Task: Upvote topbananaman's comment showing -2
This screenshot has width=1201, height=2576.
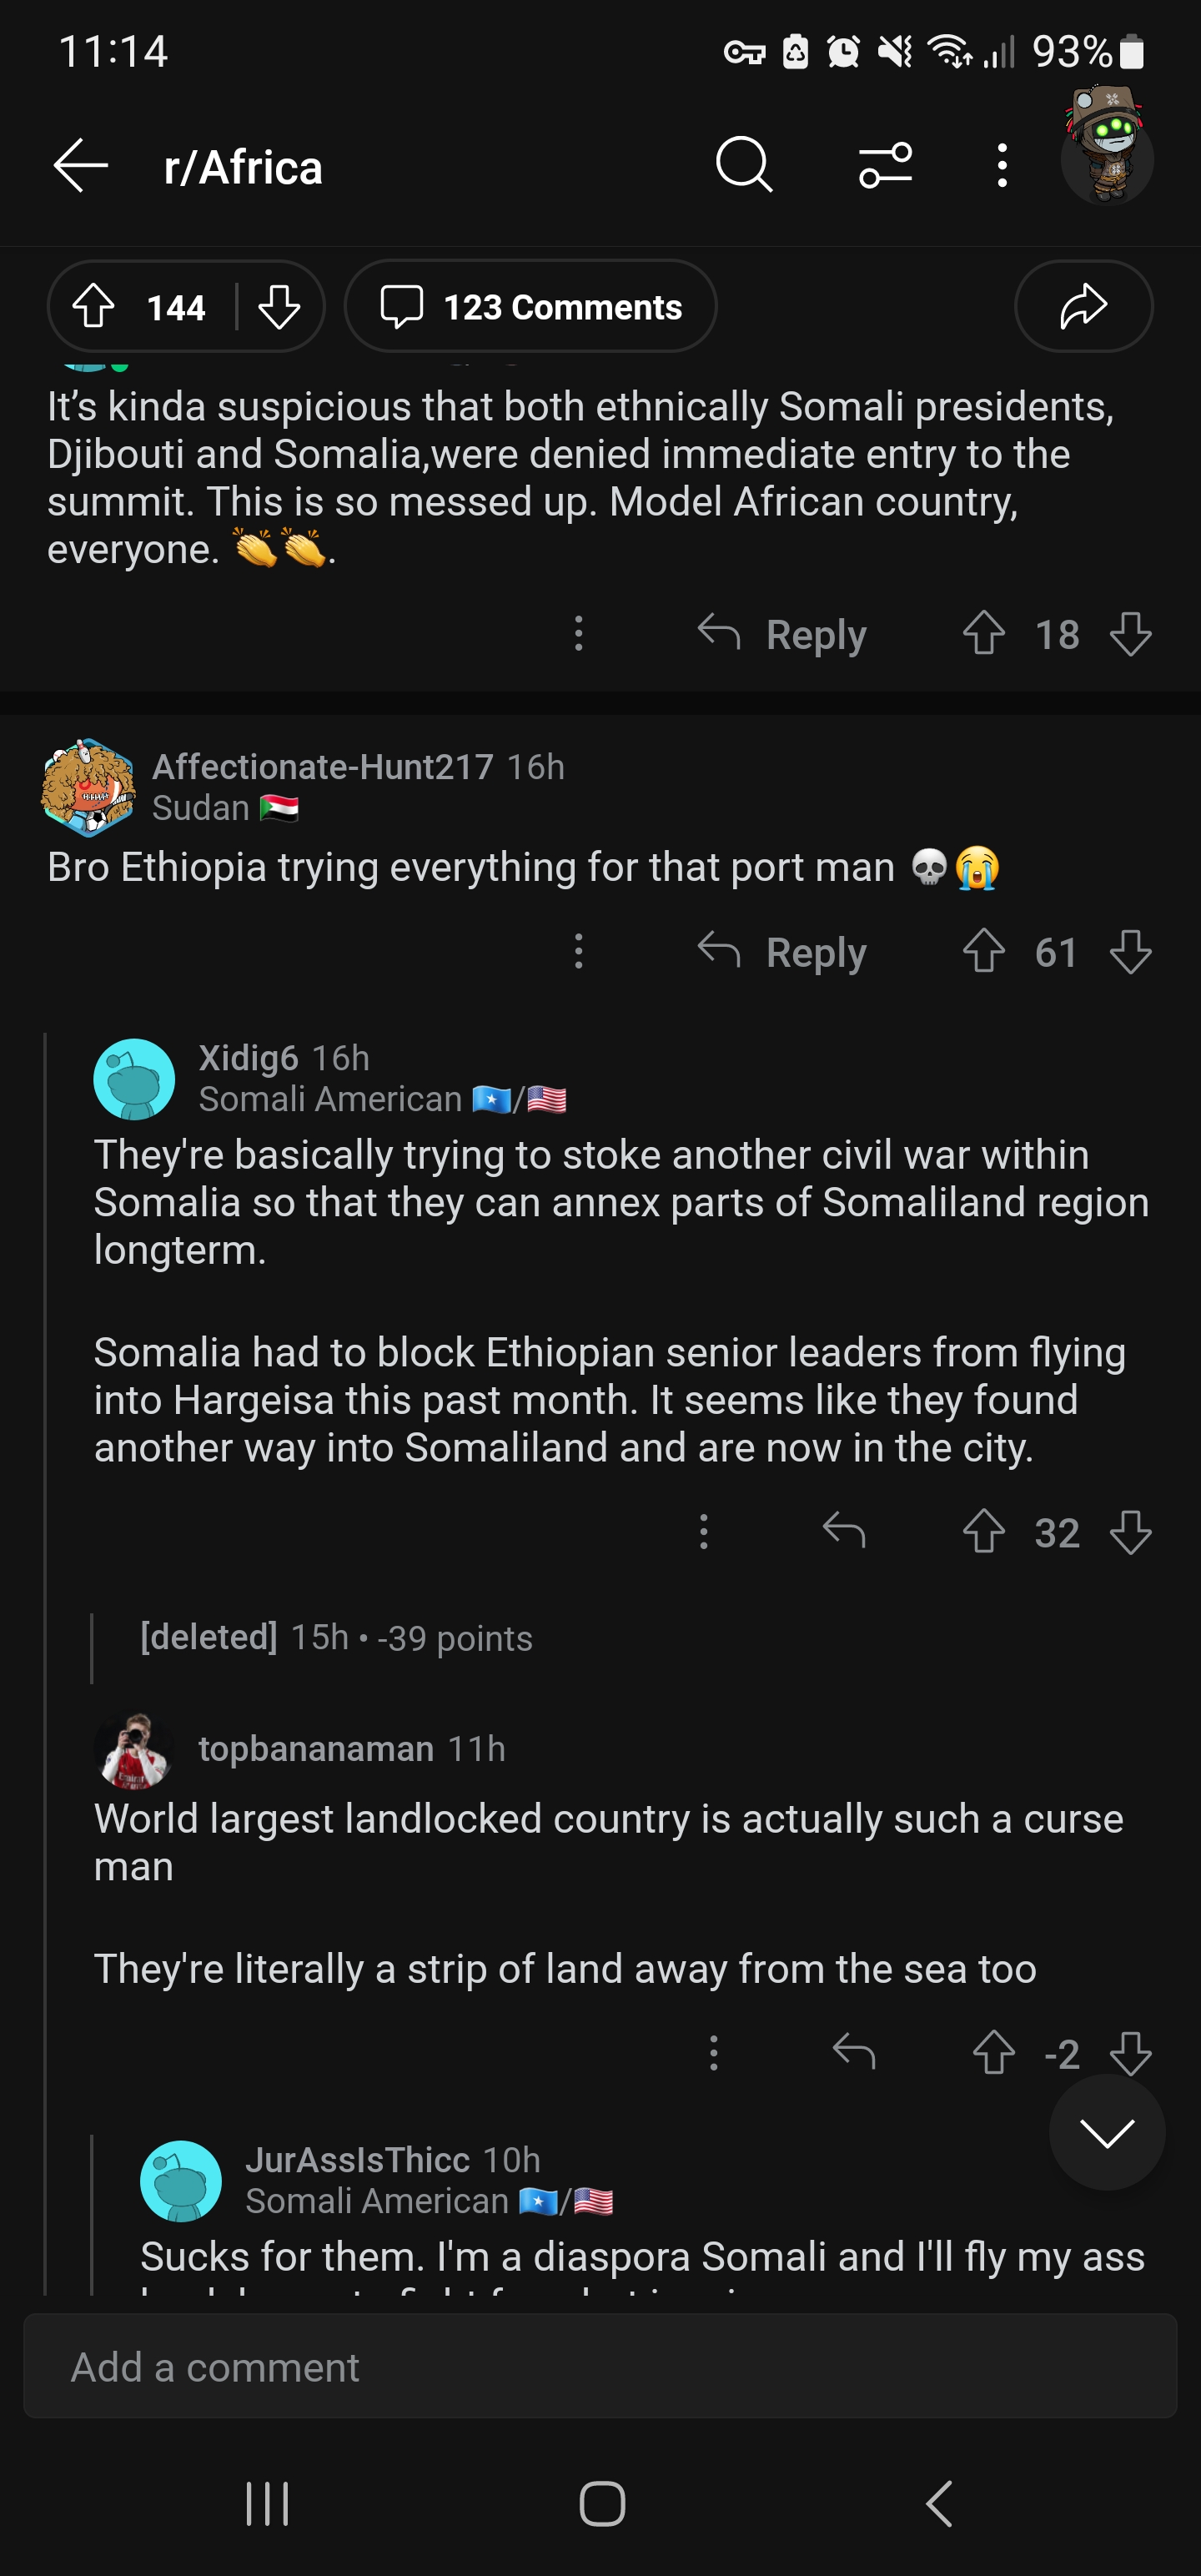Action: (994, 2053)
